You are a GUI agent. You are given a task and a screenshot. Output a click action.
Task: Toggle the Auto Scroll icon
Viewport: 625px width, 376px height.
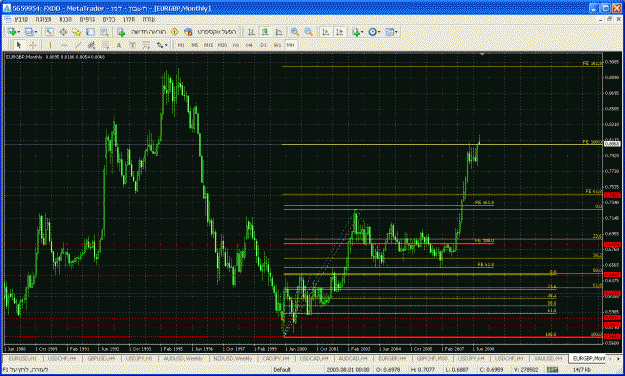click(x=326, y=32)
